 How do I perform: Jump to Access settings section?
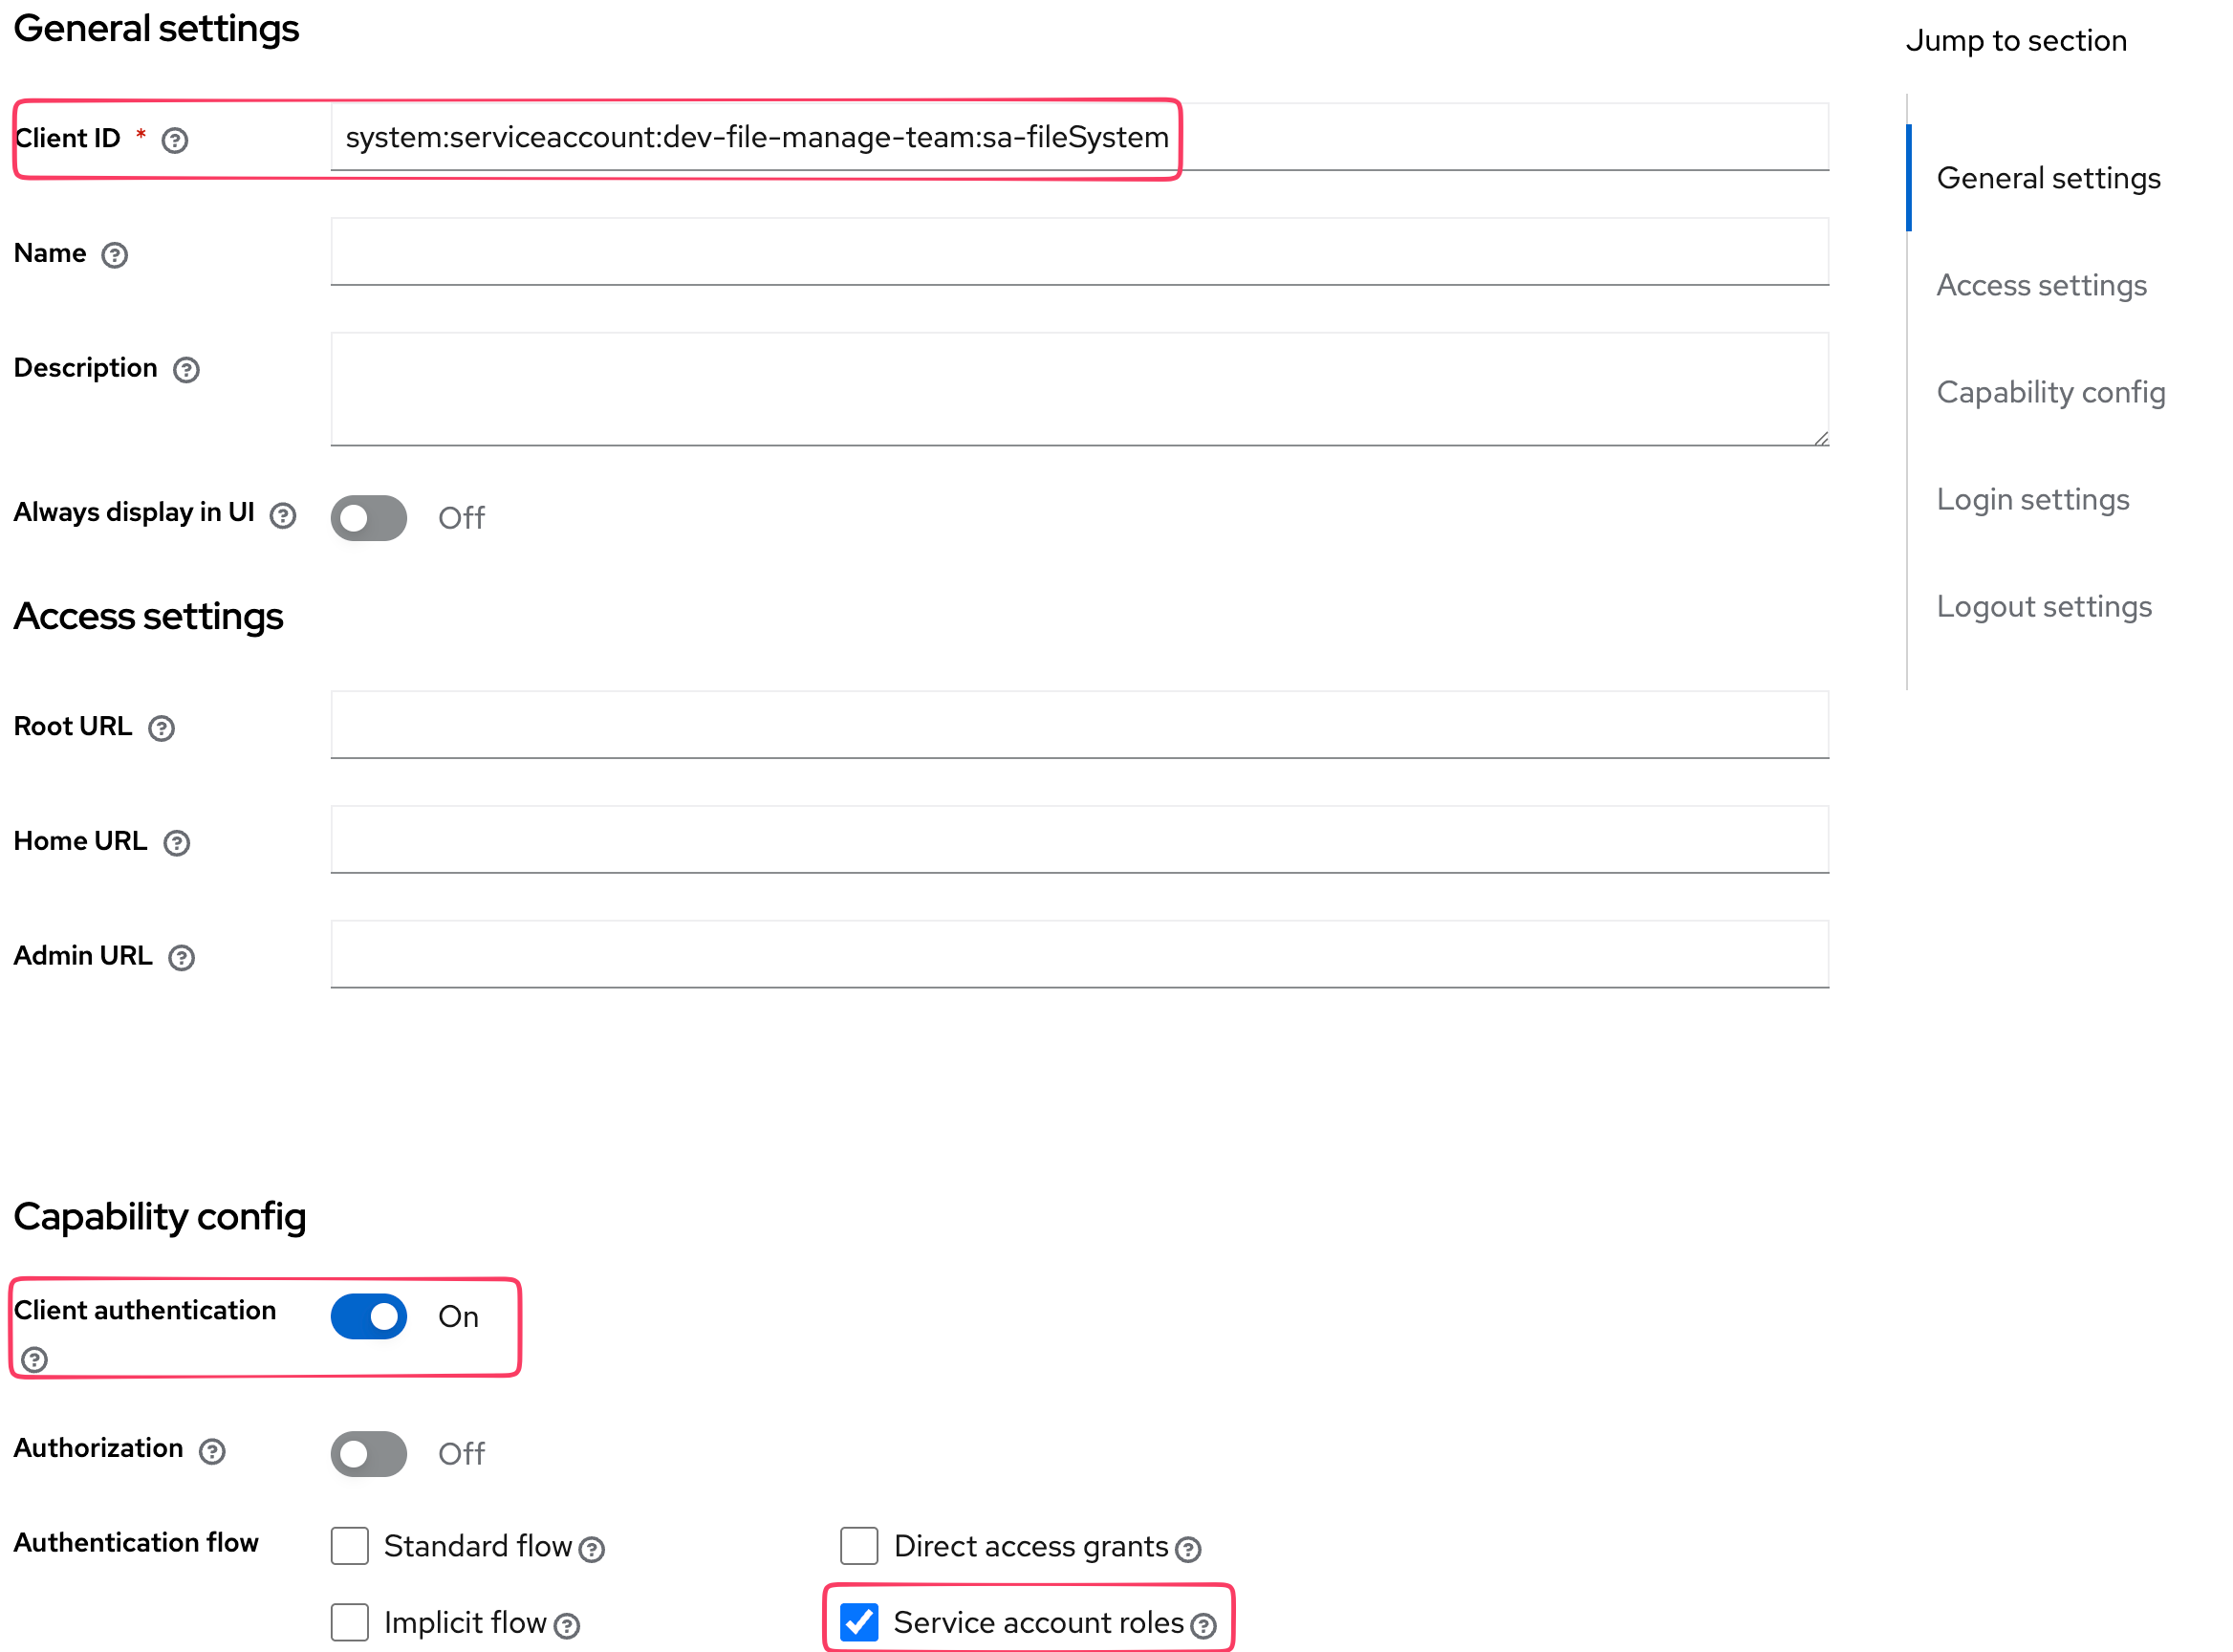(2042, 286)
